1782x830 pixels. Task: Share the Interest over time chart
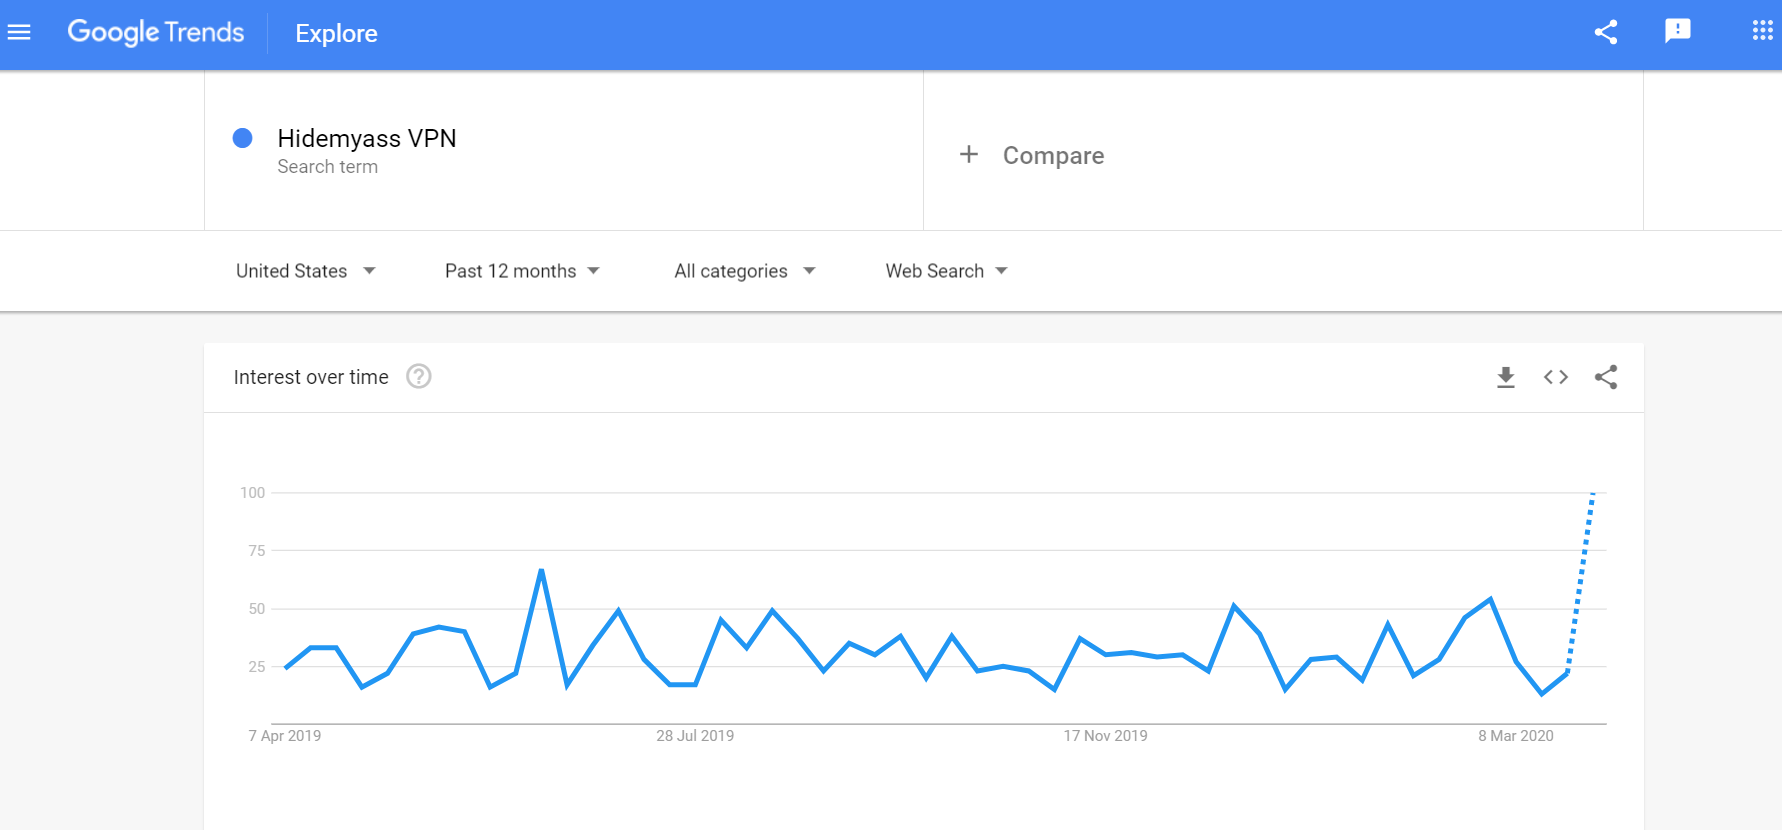1606,377
